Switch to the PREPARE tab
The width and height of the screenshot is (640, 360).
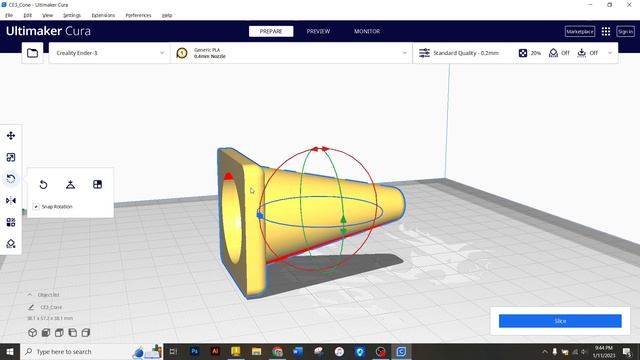click(x=271, y=31)
